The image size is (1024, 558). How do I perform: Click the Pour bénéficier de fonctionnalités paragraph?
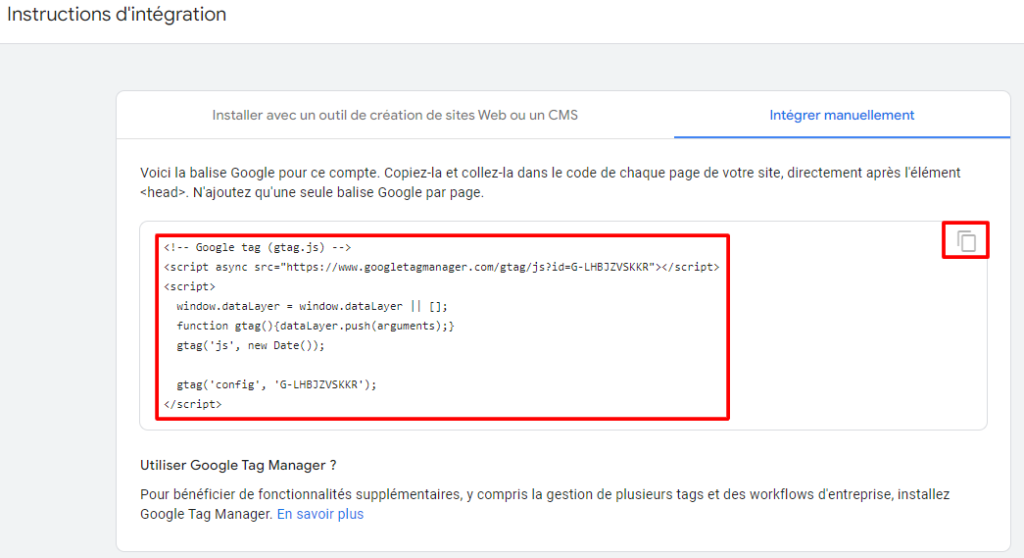545,504
